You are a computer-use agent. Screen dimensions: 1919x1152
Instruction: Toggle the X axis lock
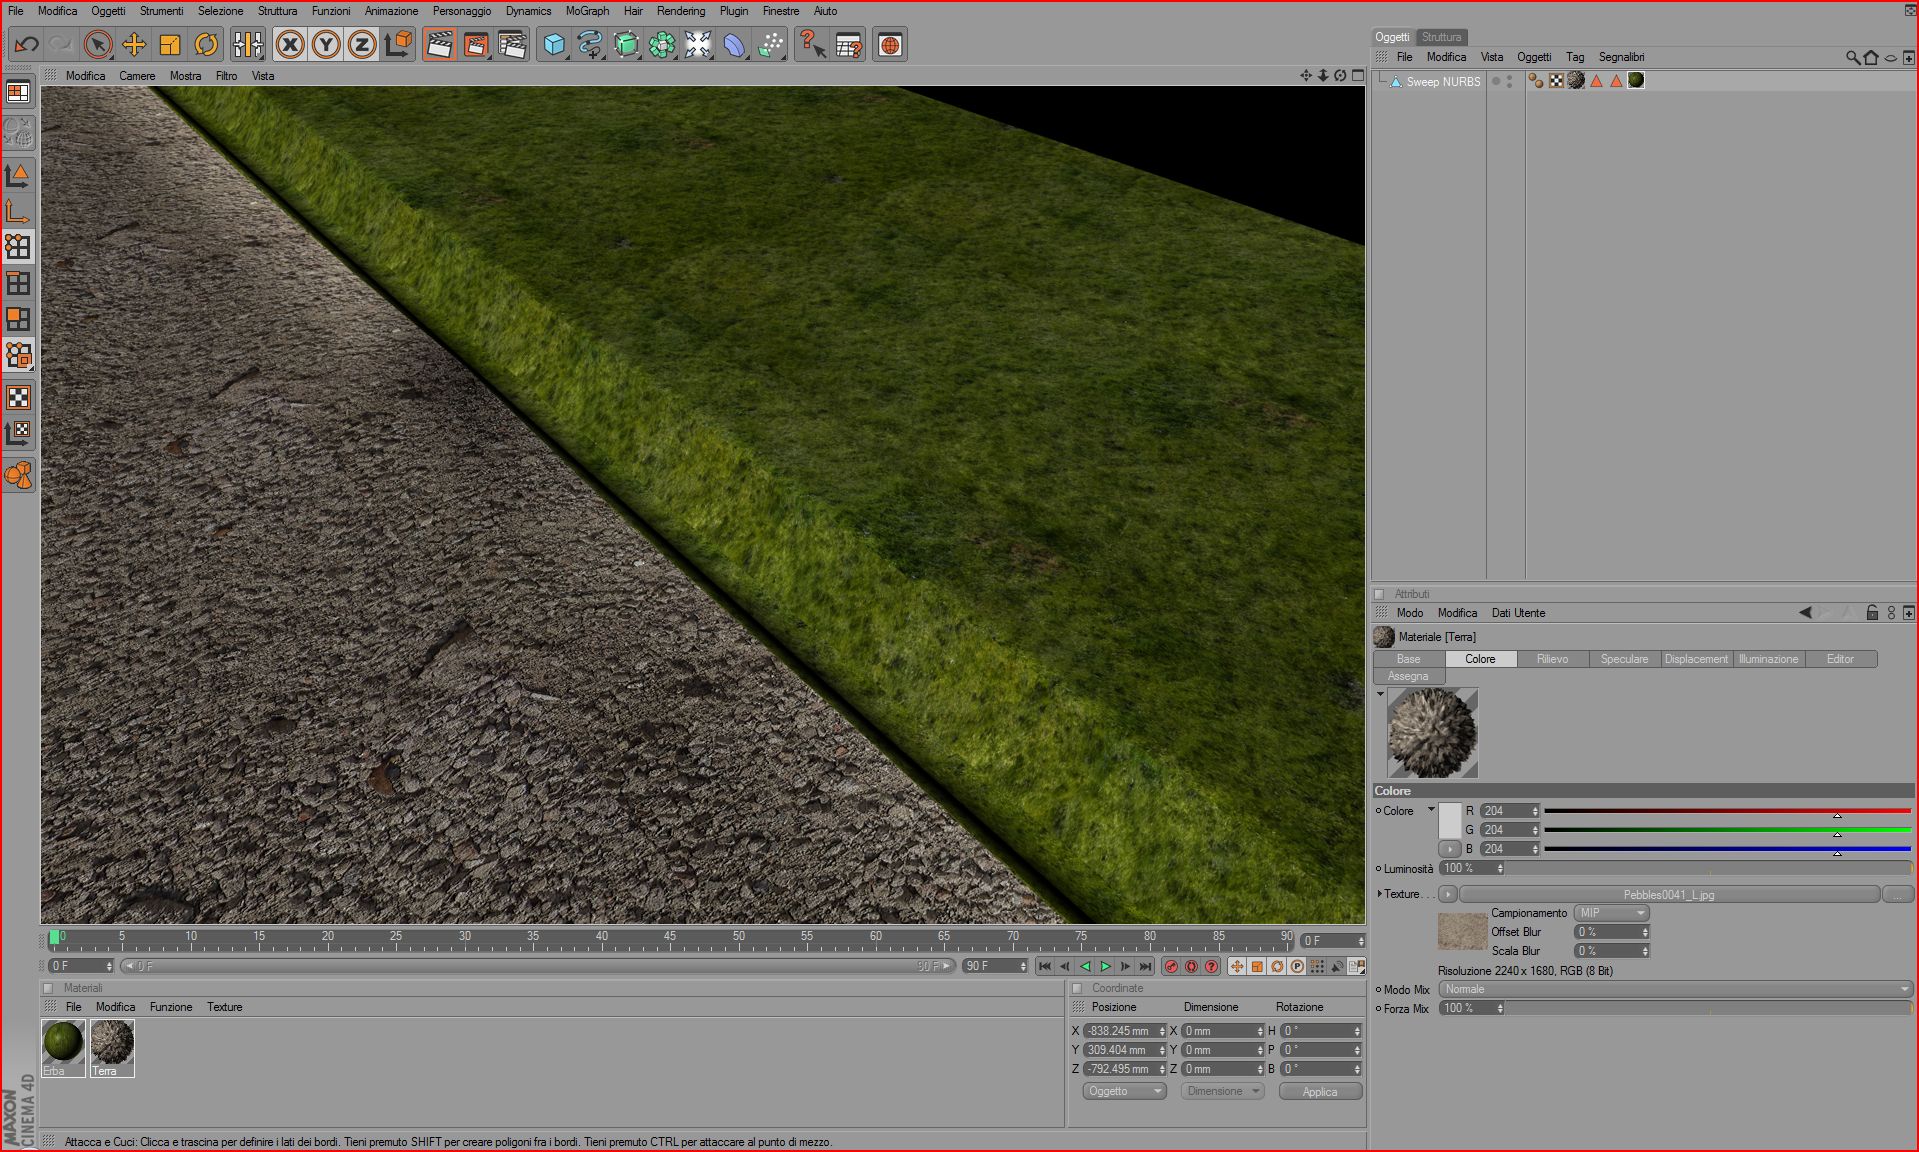coord(290,45)
